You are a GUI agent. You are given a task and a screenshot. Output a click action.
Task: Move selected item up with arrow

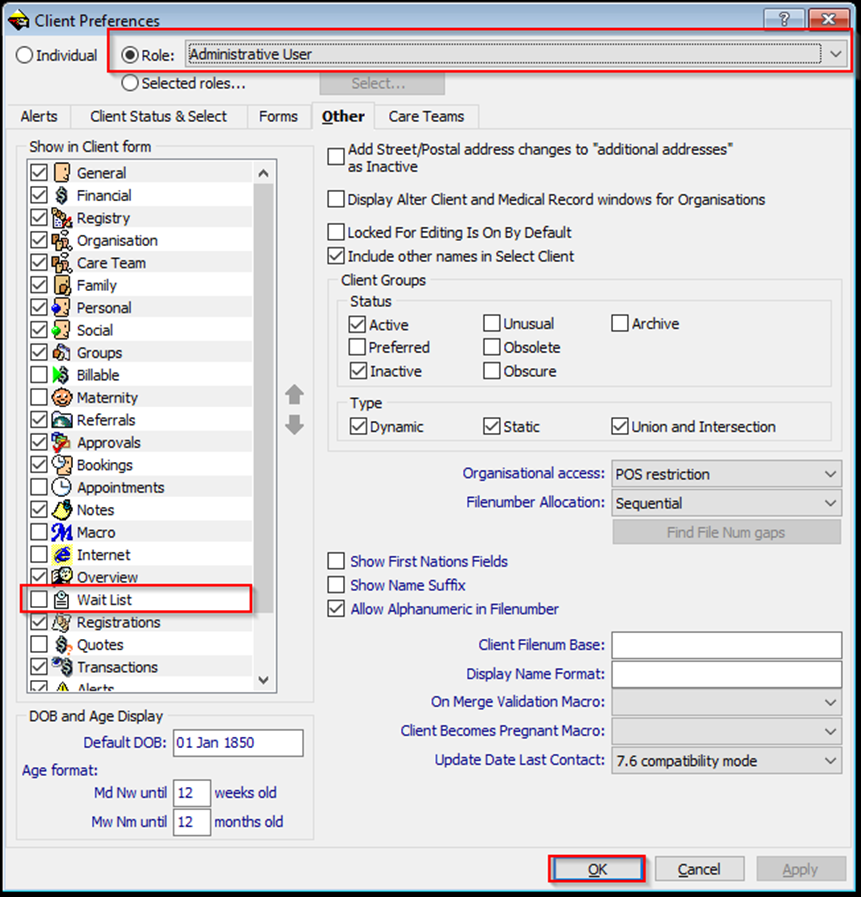[294, 394]
